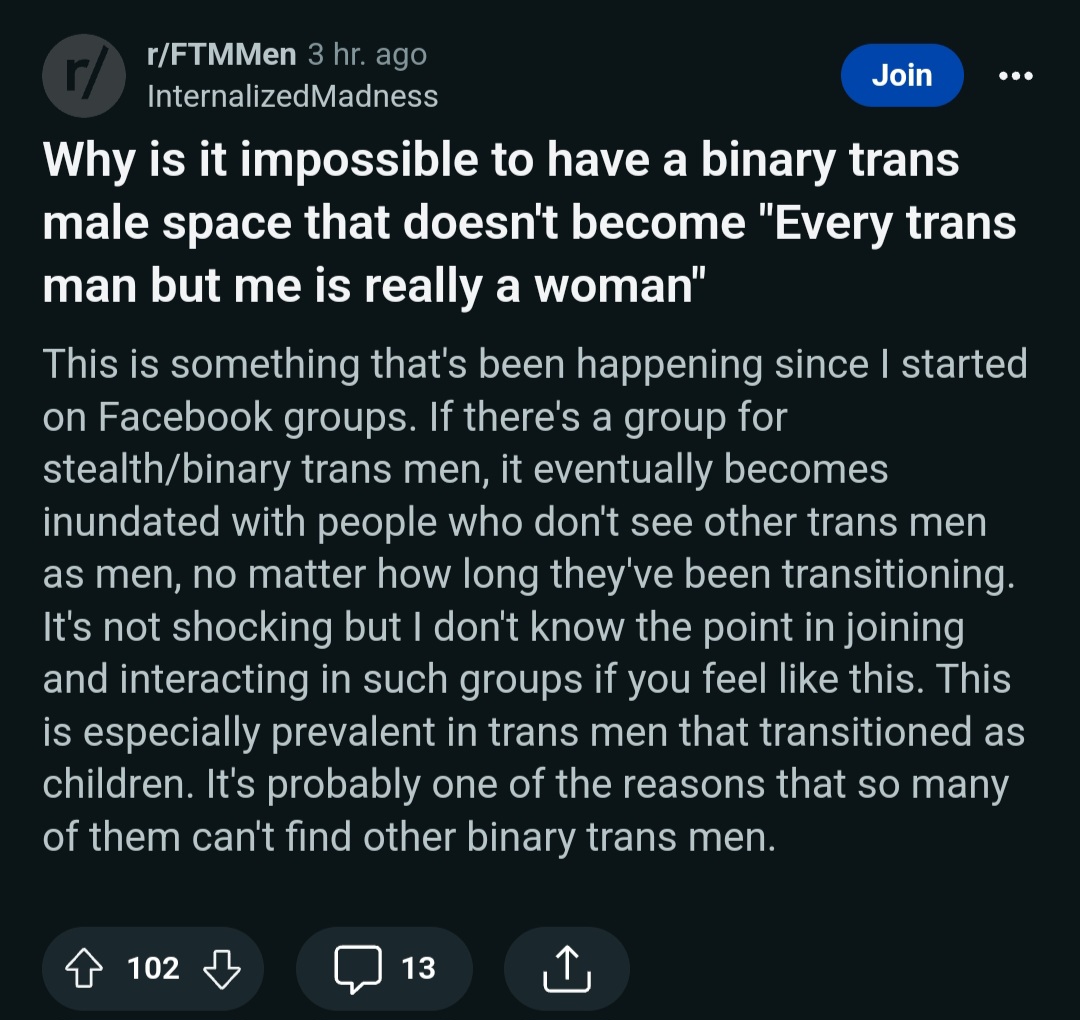
Task: Open the r/FTMMen subreddit link
Action: click(221, 54)
